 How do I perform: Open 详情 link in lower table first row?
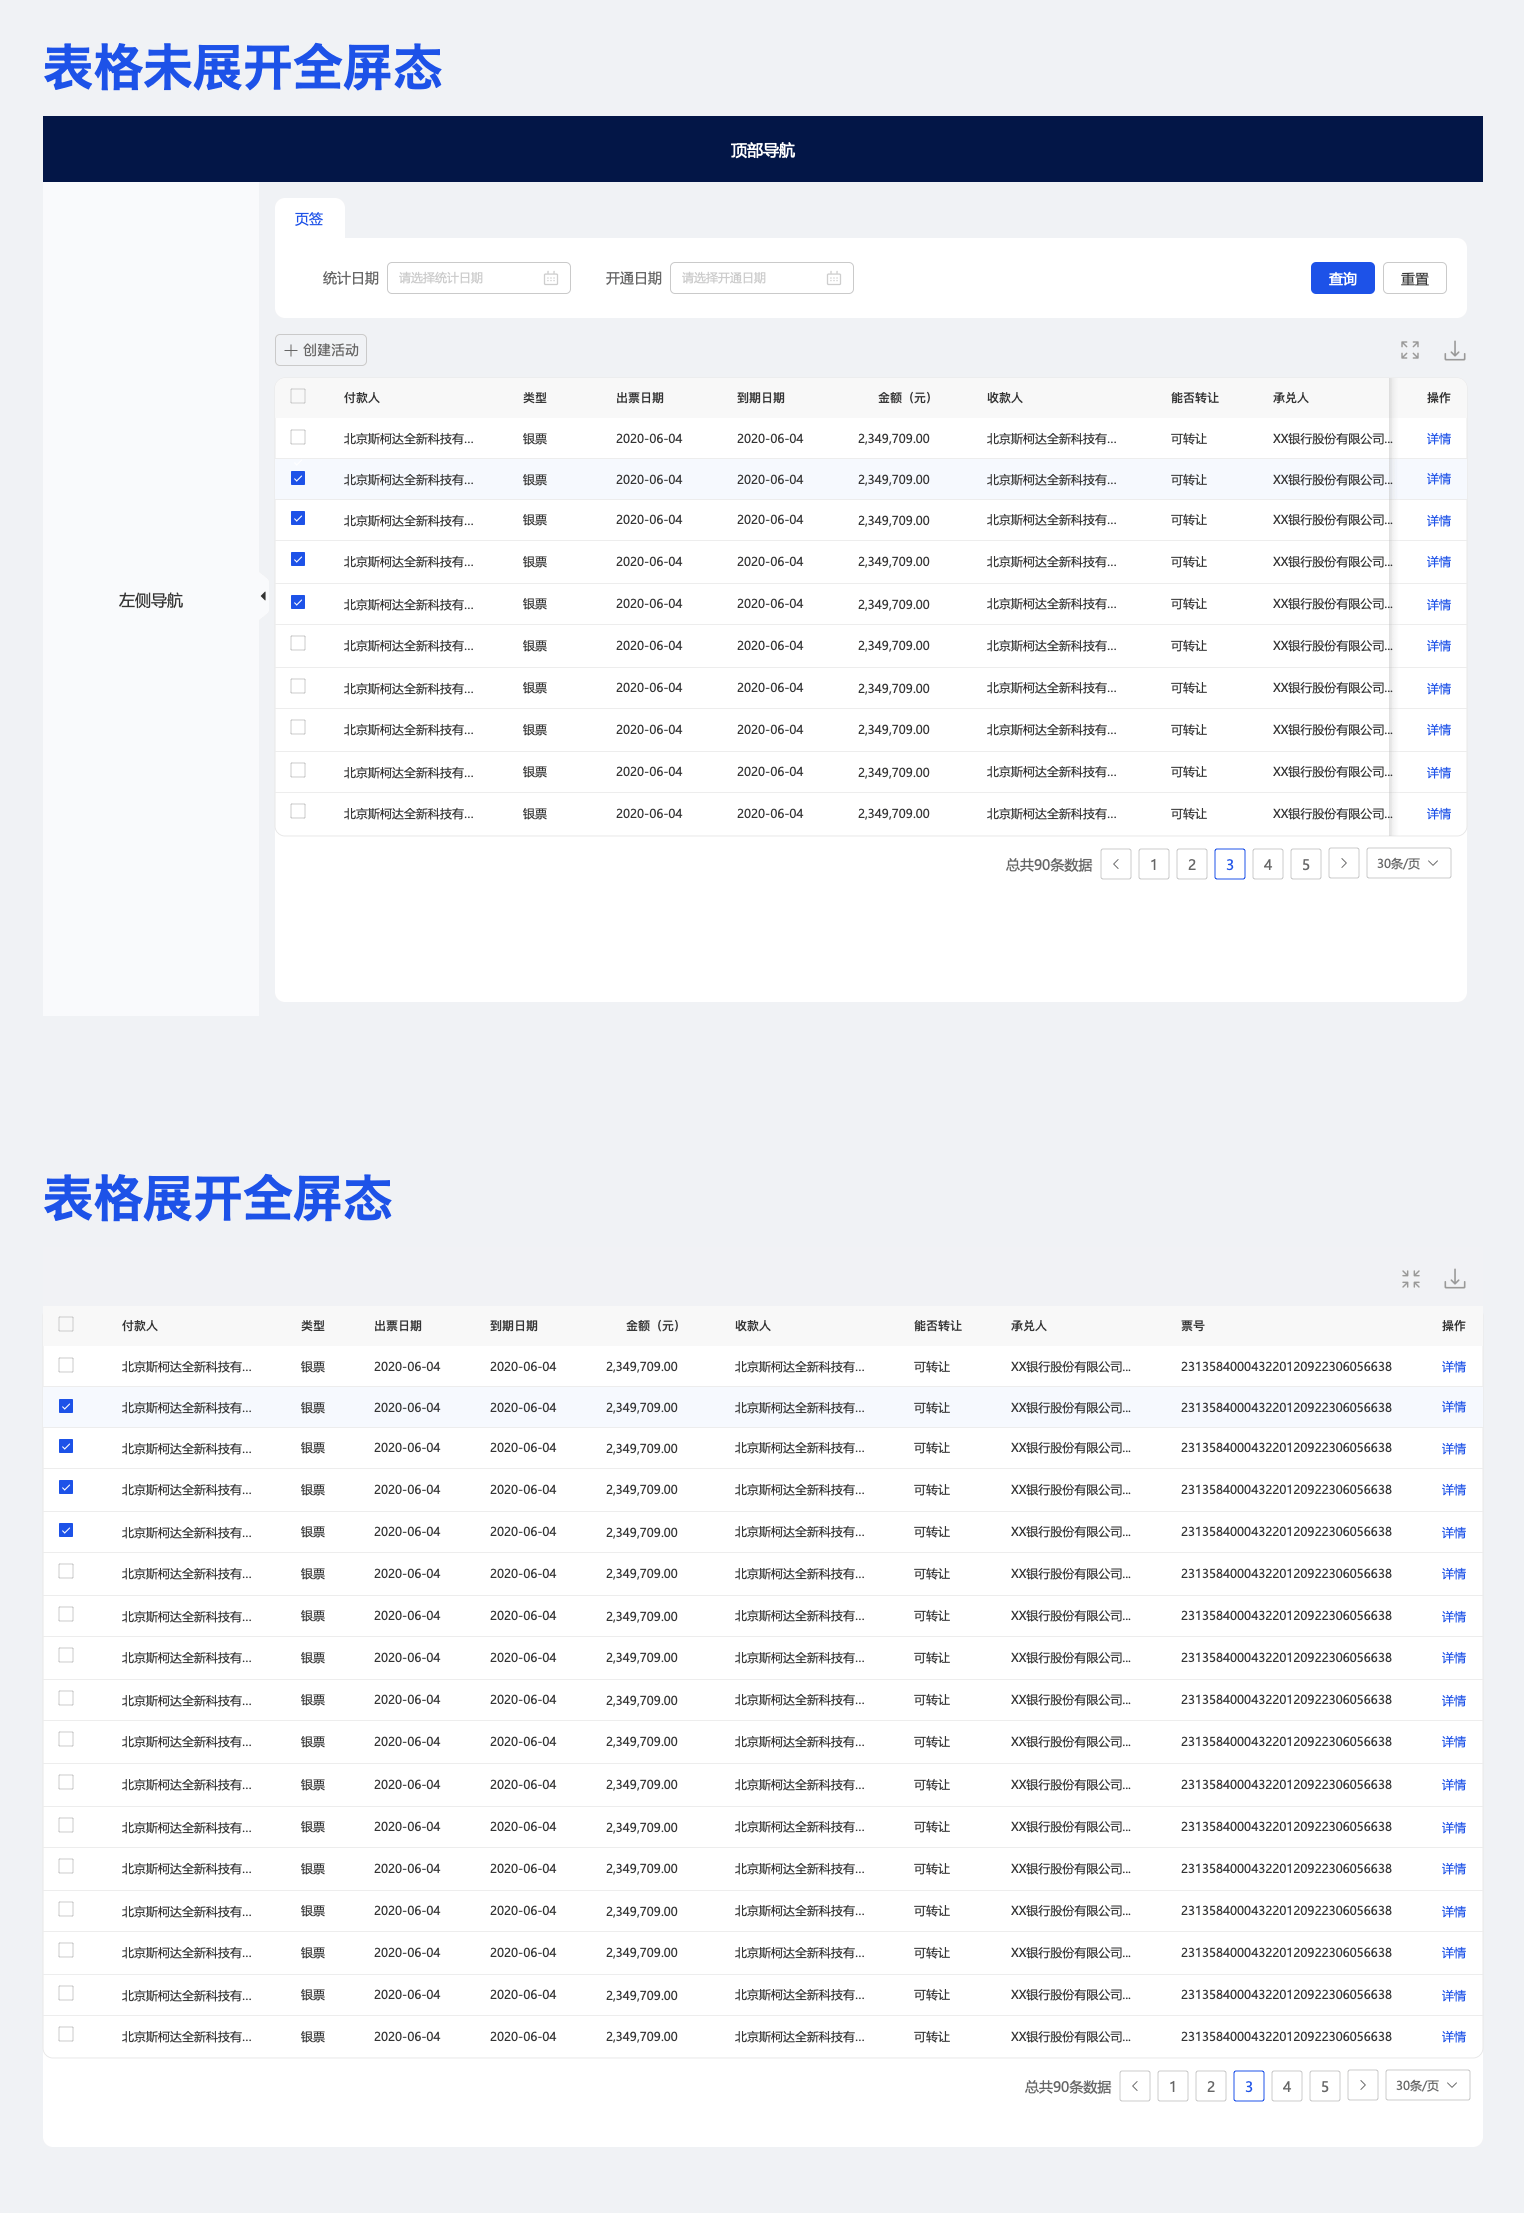click(1454, 1367)
